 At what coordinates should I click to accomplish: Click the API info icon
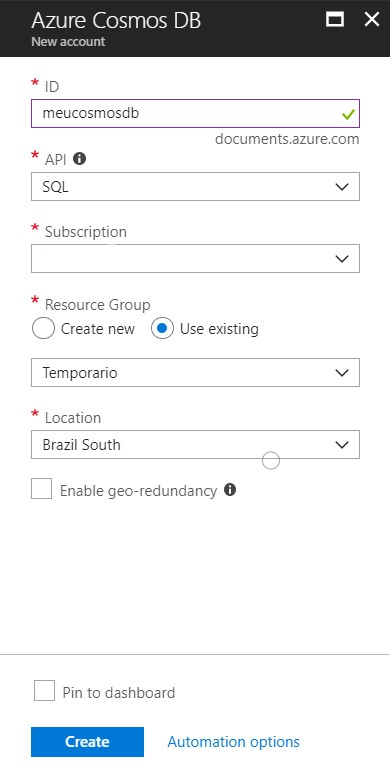tap(79, 159)
